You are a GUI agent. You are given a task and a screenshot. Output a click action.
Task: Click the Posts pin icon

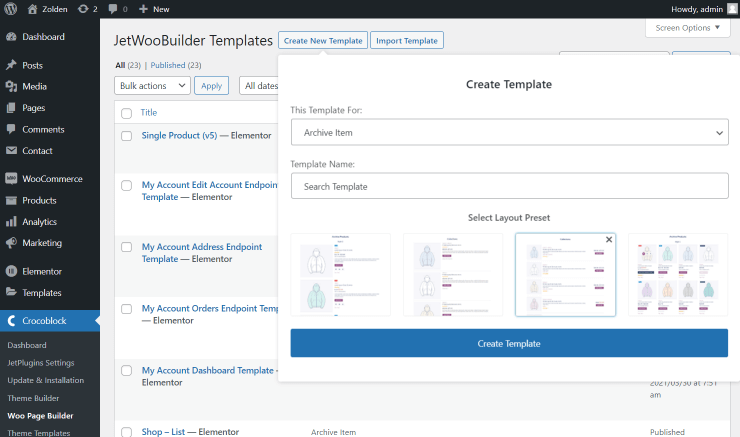pos(11,65)
